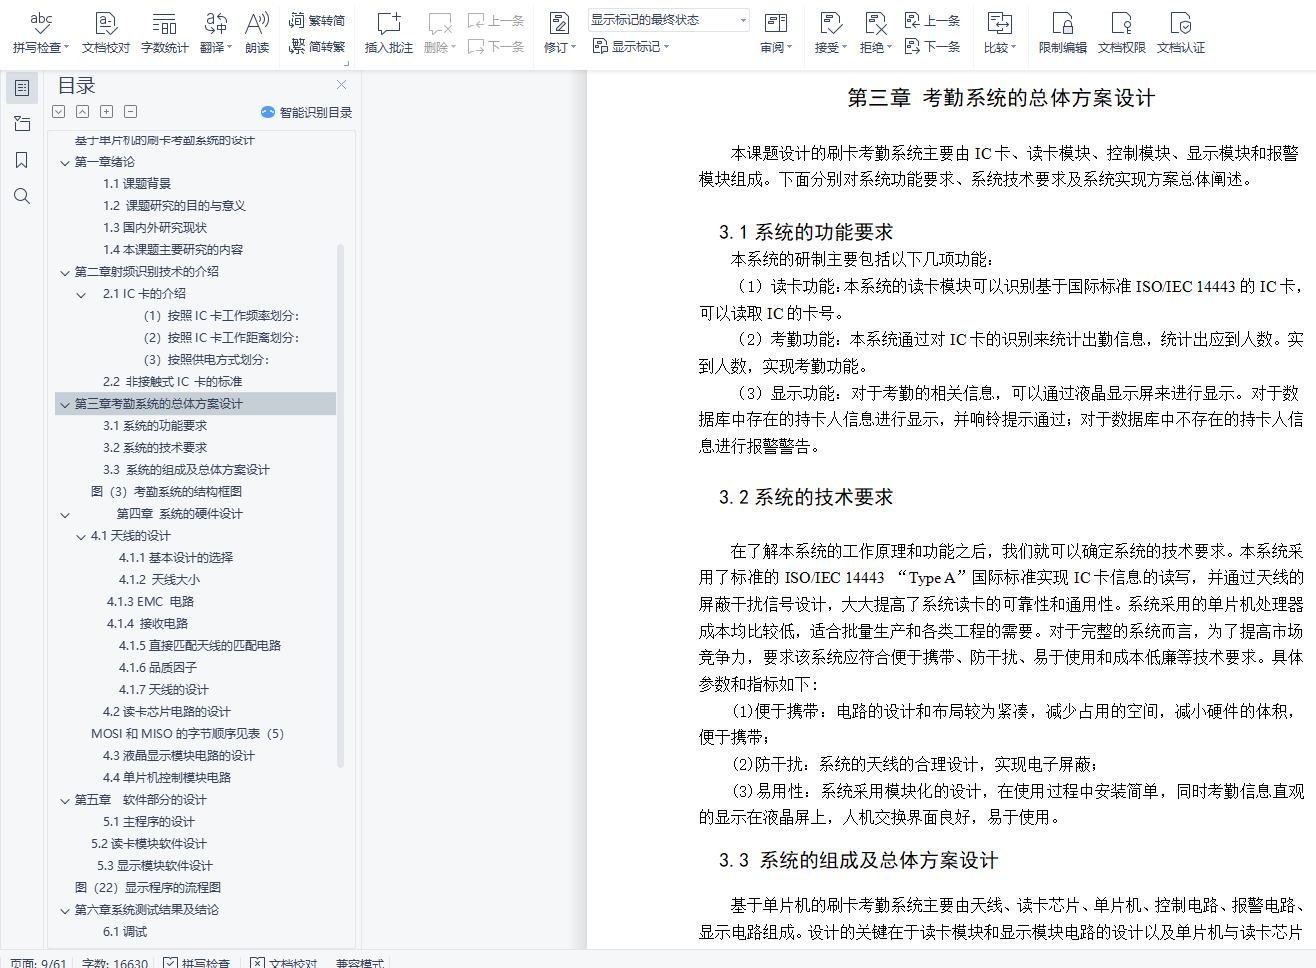Go to 2.2 非接触式 IC 卡的标准
This screenshot has width=1316, height=968.
click(172, 382)
